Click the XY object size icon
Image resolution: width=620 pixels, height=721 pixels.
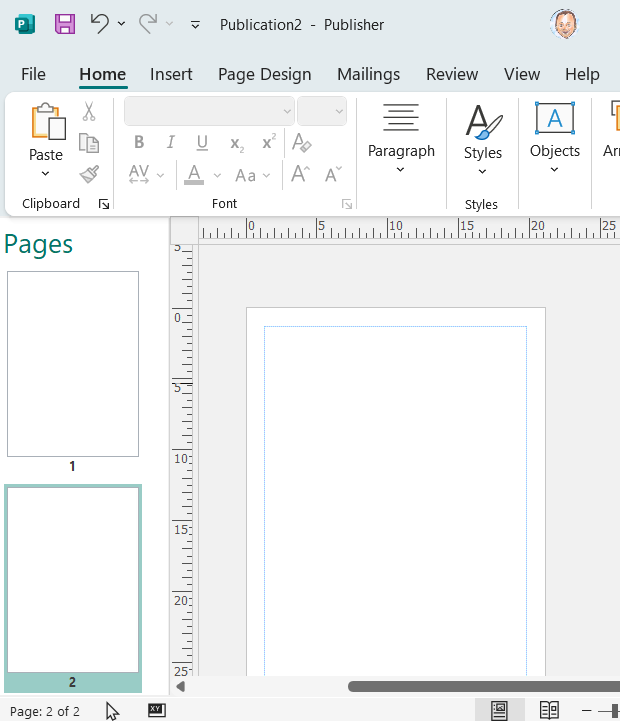(157, 710)
